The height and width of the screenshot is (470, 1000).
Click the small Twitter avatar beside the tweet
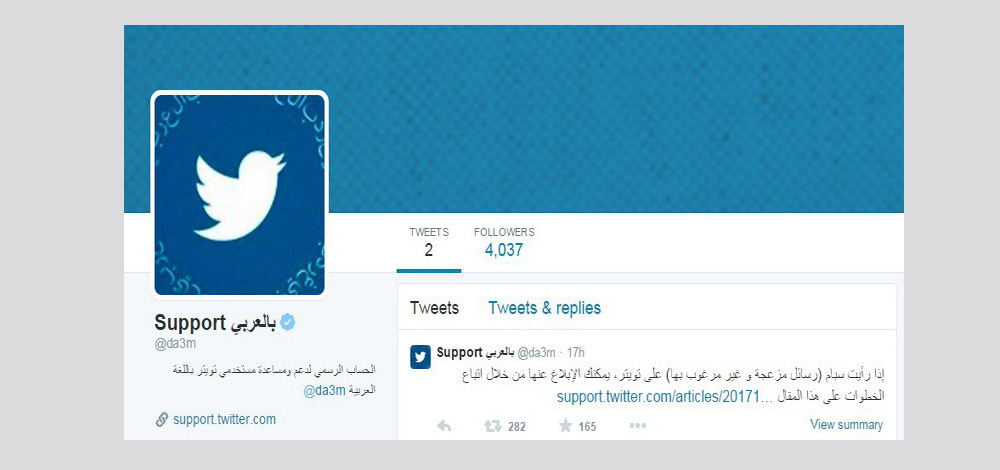420,357
